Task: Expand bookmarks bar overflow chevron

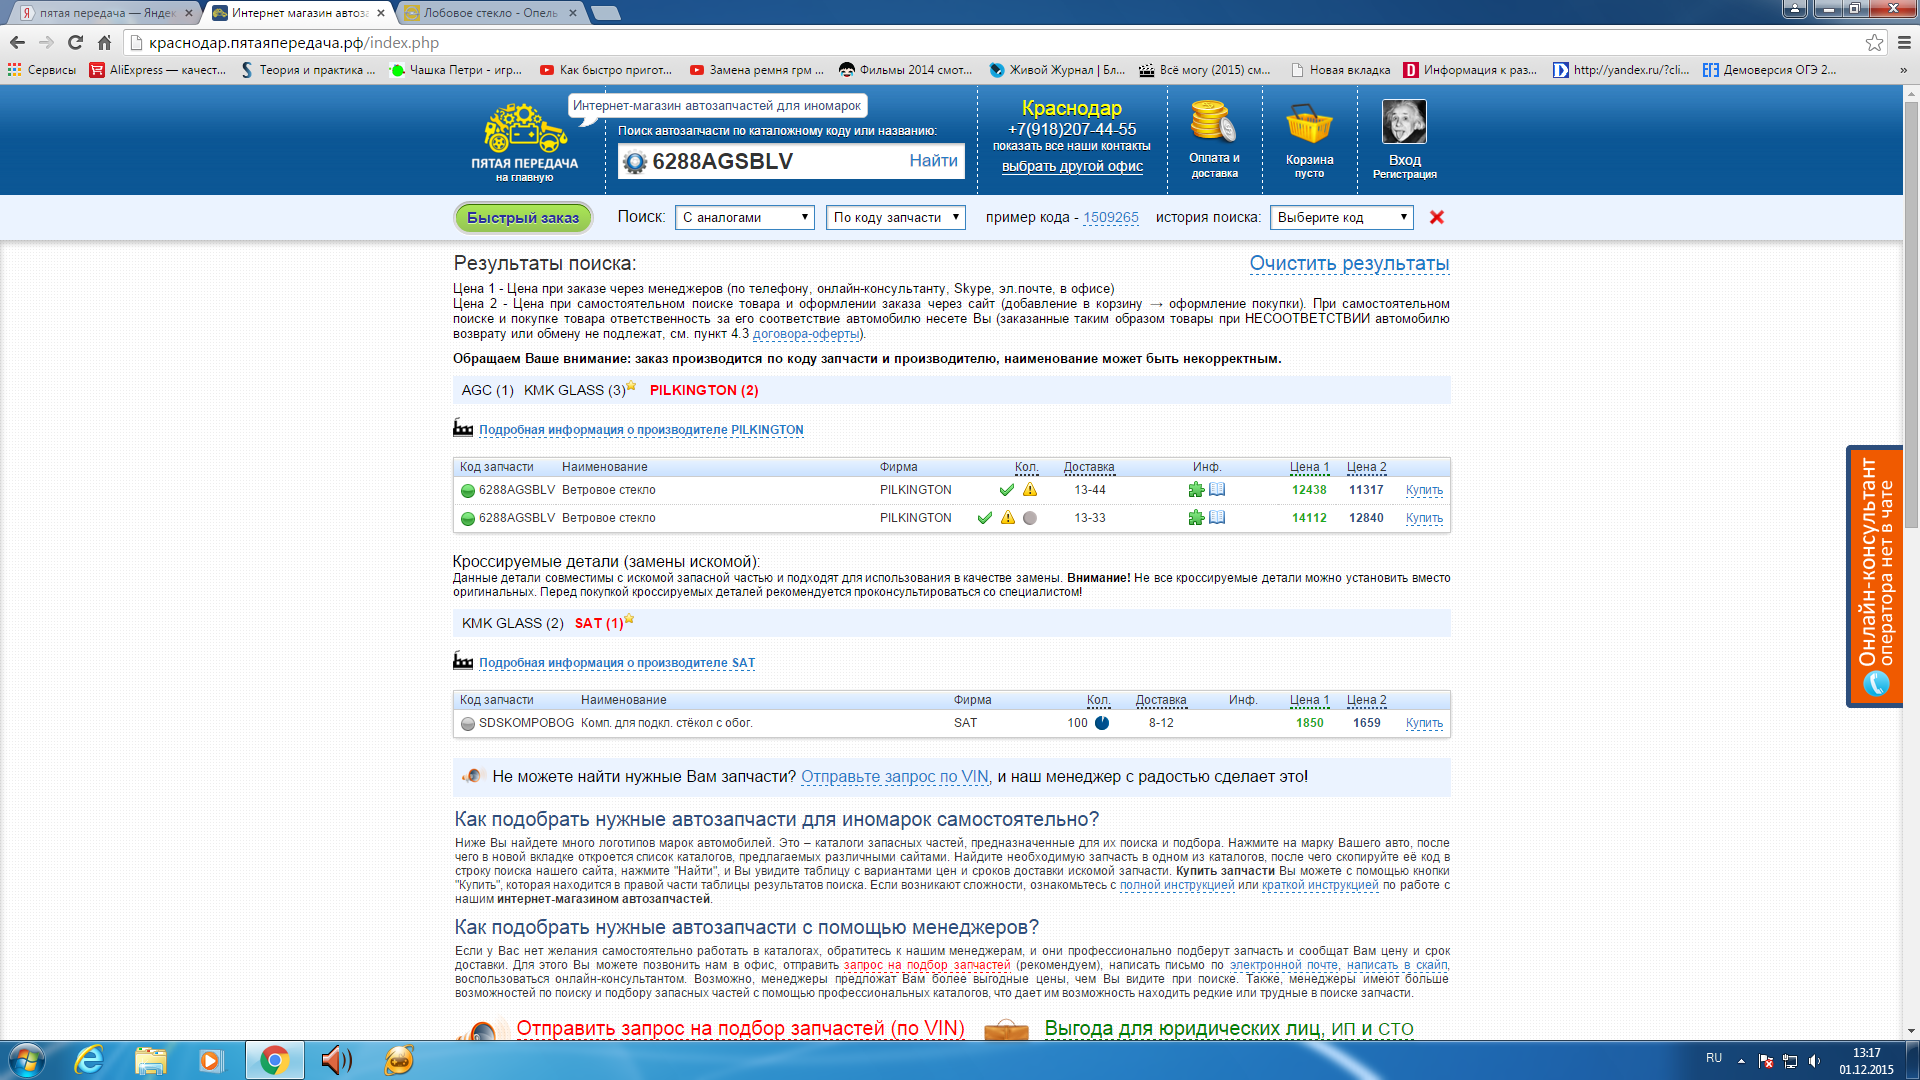Action: tap(1903, 70)
